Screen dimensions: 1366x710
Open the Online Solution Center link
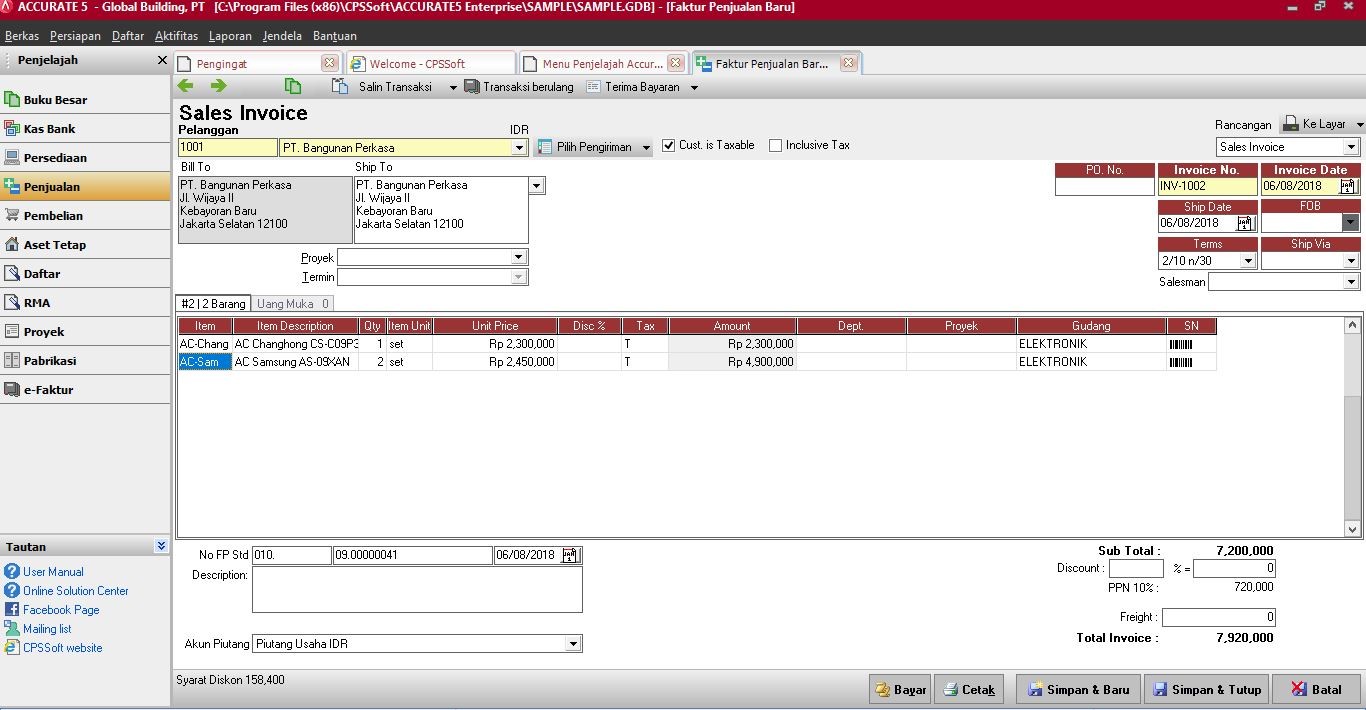[76, 591]
